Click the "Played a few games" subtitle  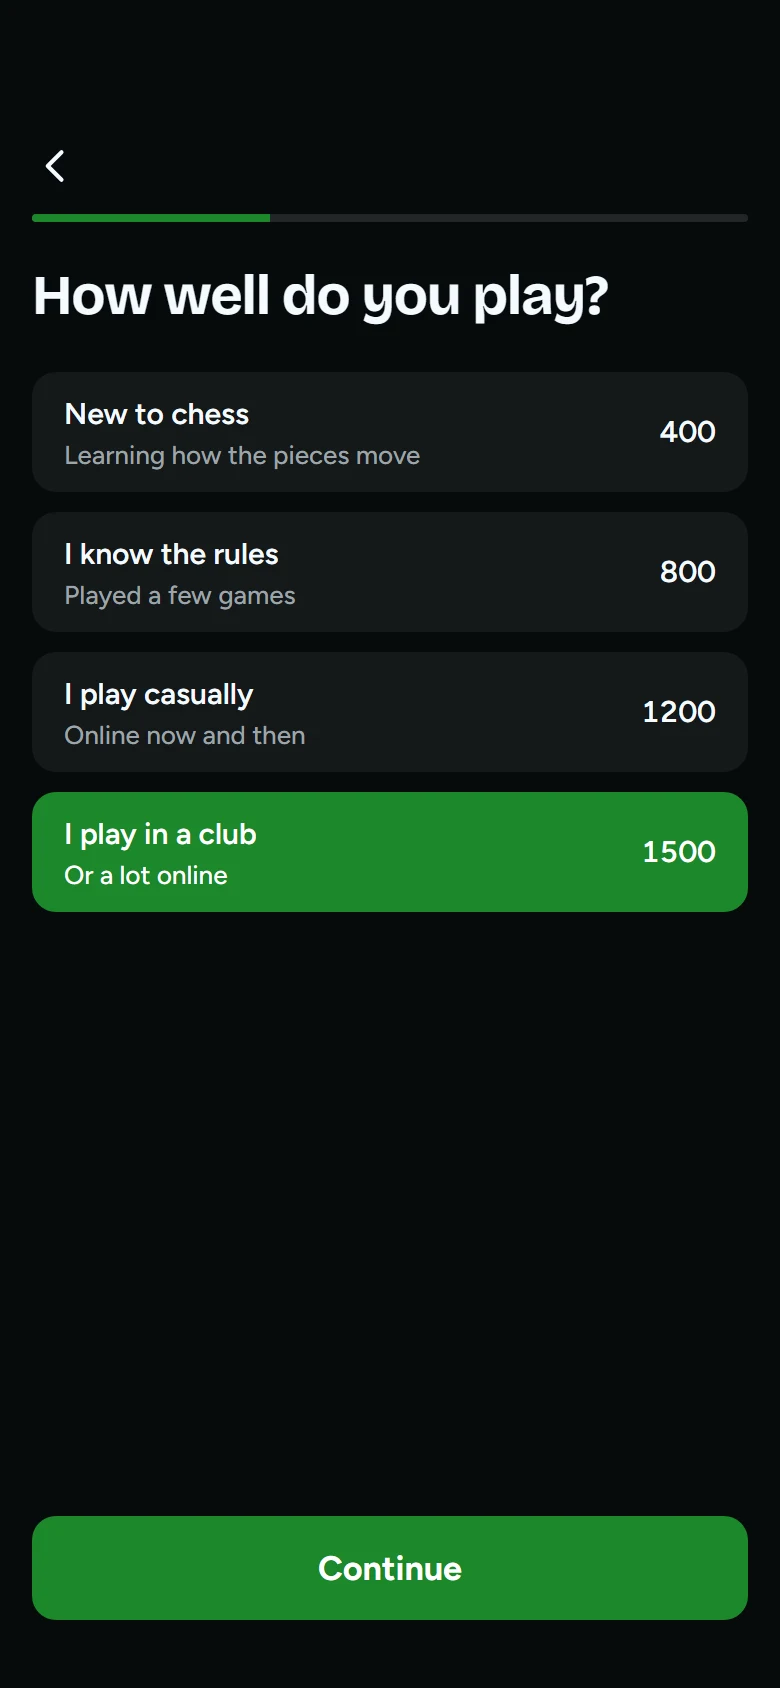tap(180, 596)
